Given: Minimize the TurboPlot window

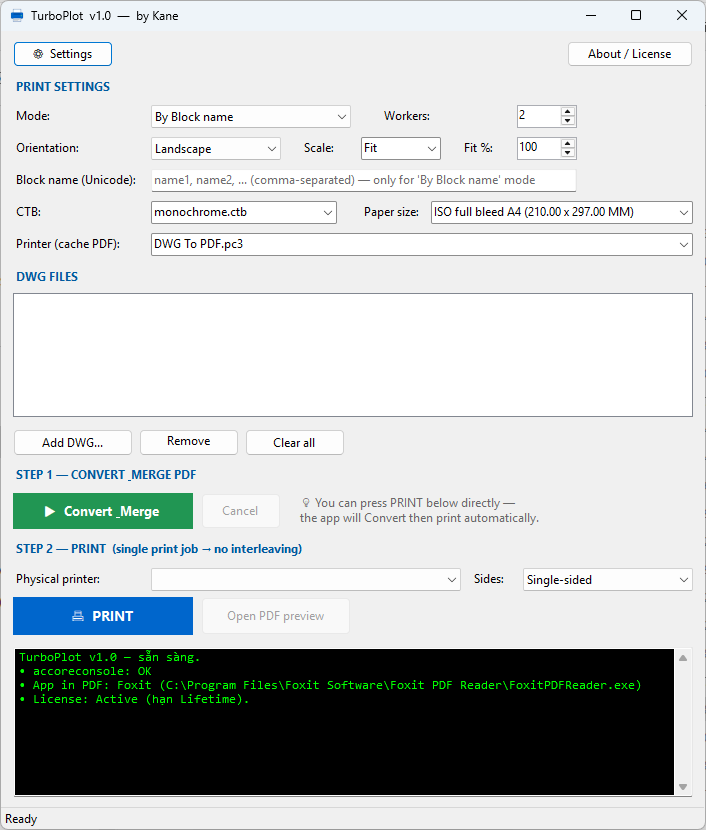Looking at the screenshot, I should [591, 15].
